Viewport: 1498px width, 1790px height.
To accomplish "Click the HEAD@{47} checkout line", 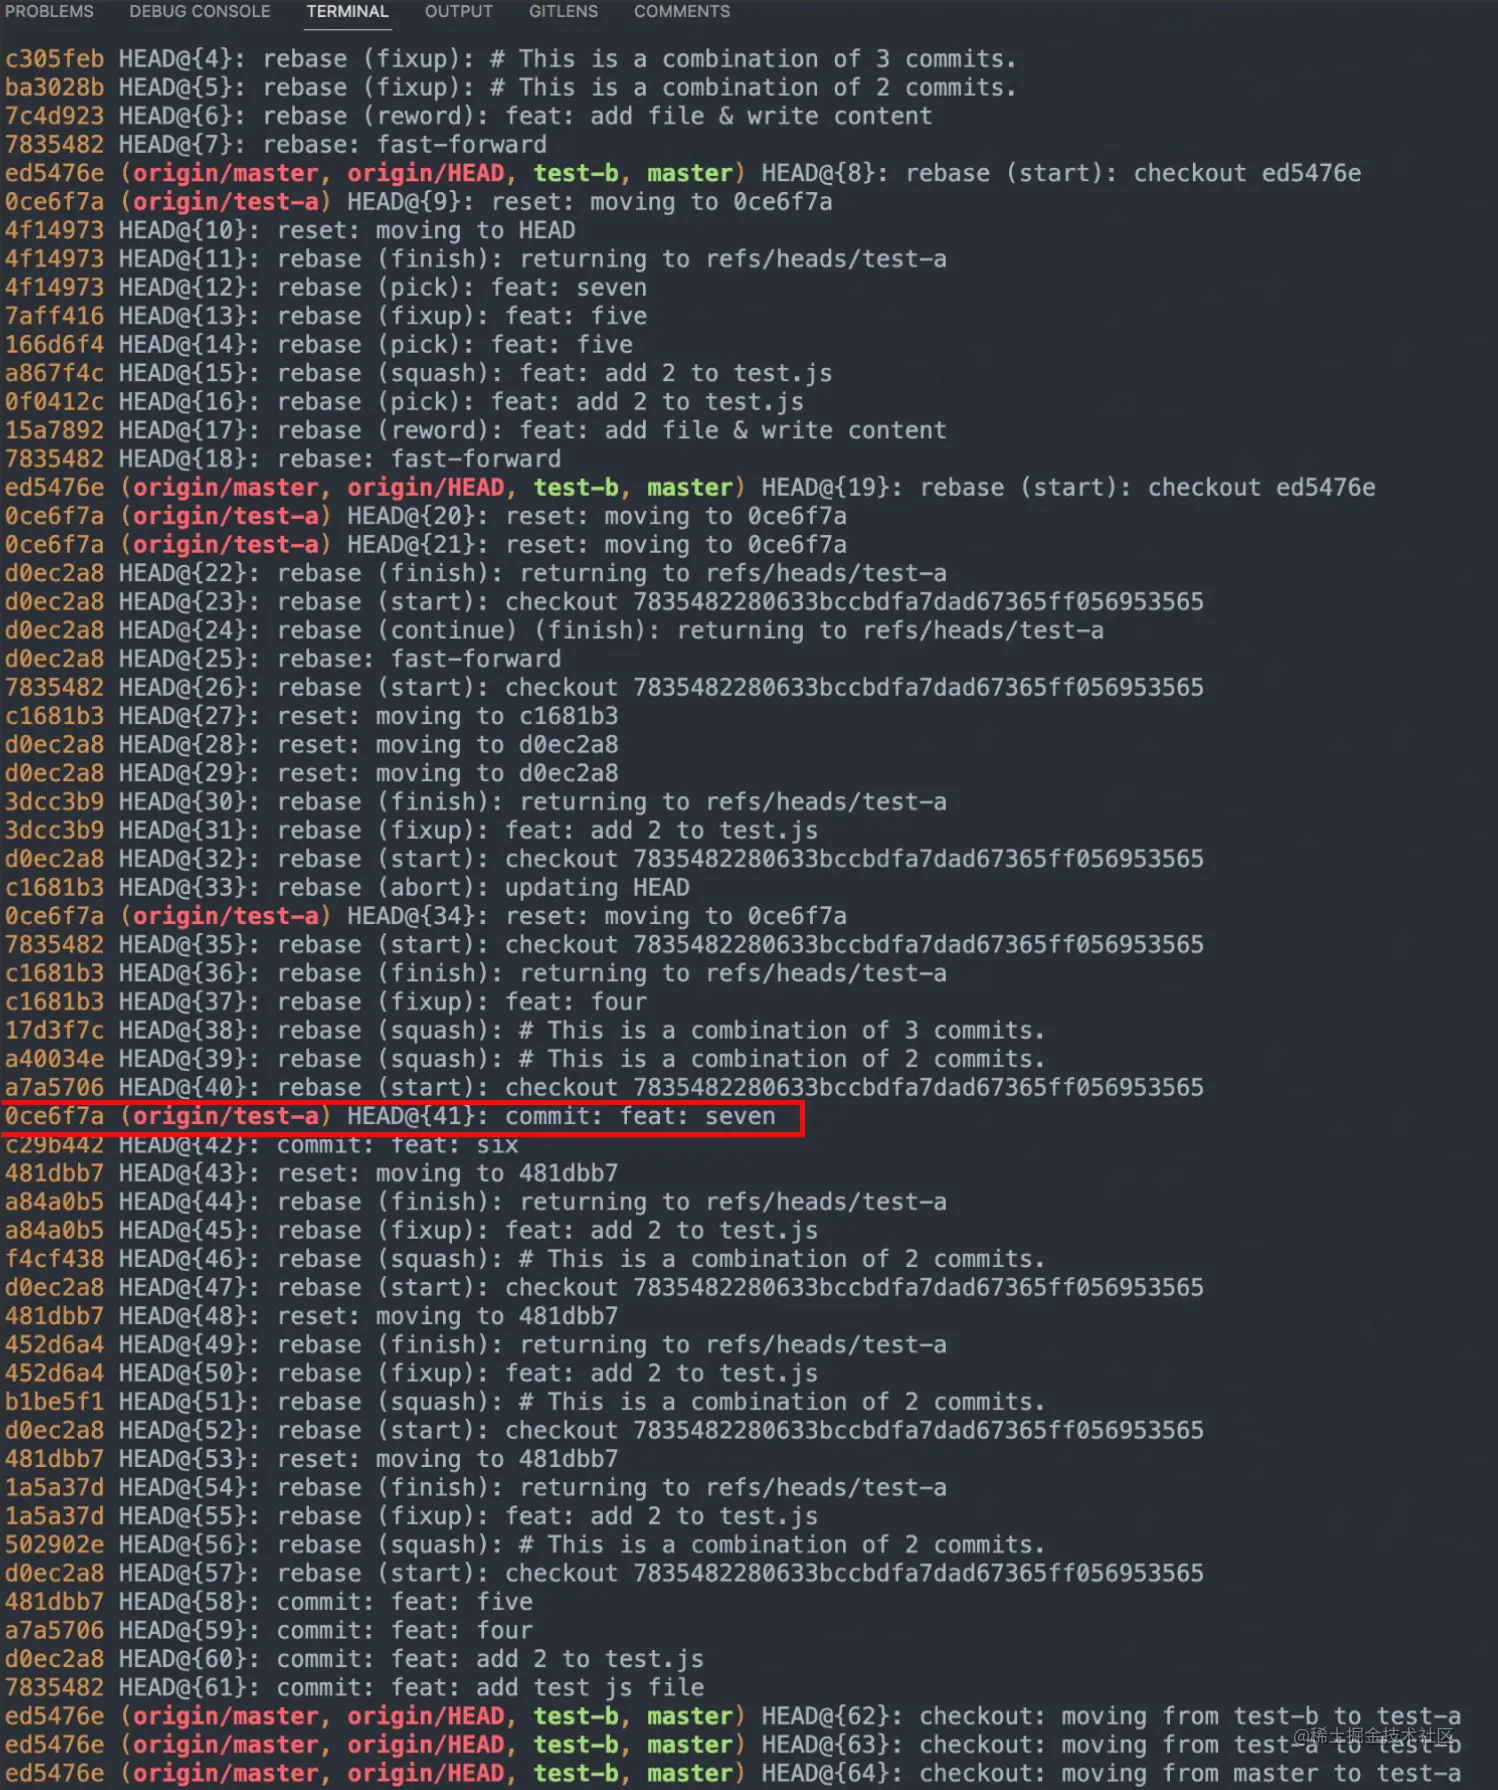I will coord(604,1288).
